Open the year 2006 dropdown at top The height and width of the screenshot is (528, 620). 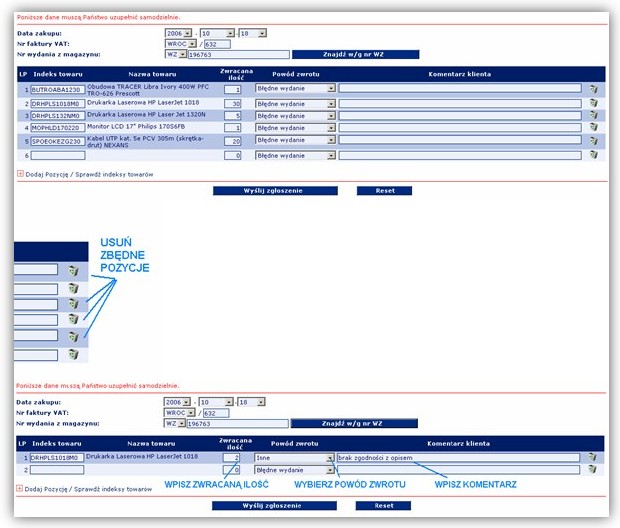[x=178, y=33]
